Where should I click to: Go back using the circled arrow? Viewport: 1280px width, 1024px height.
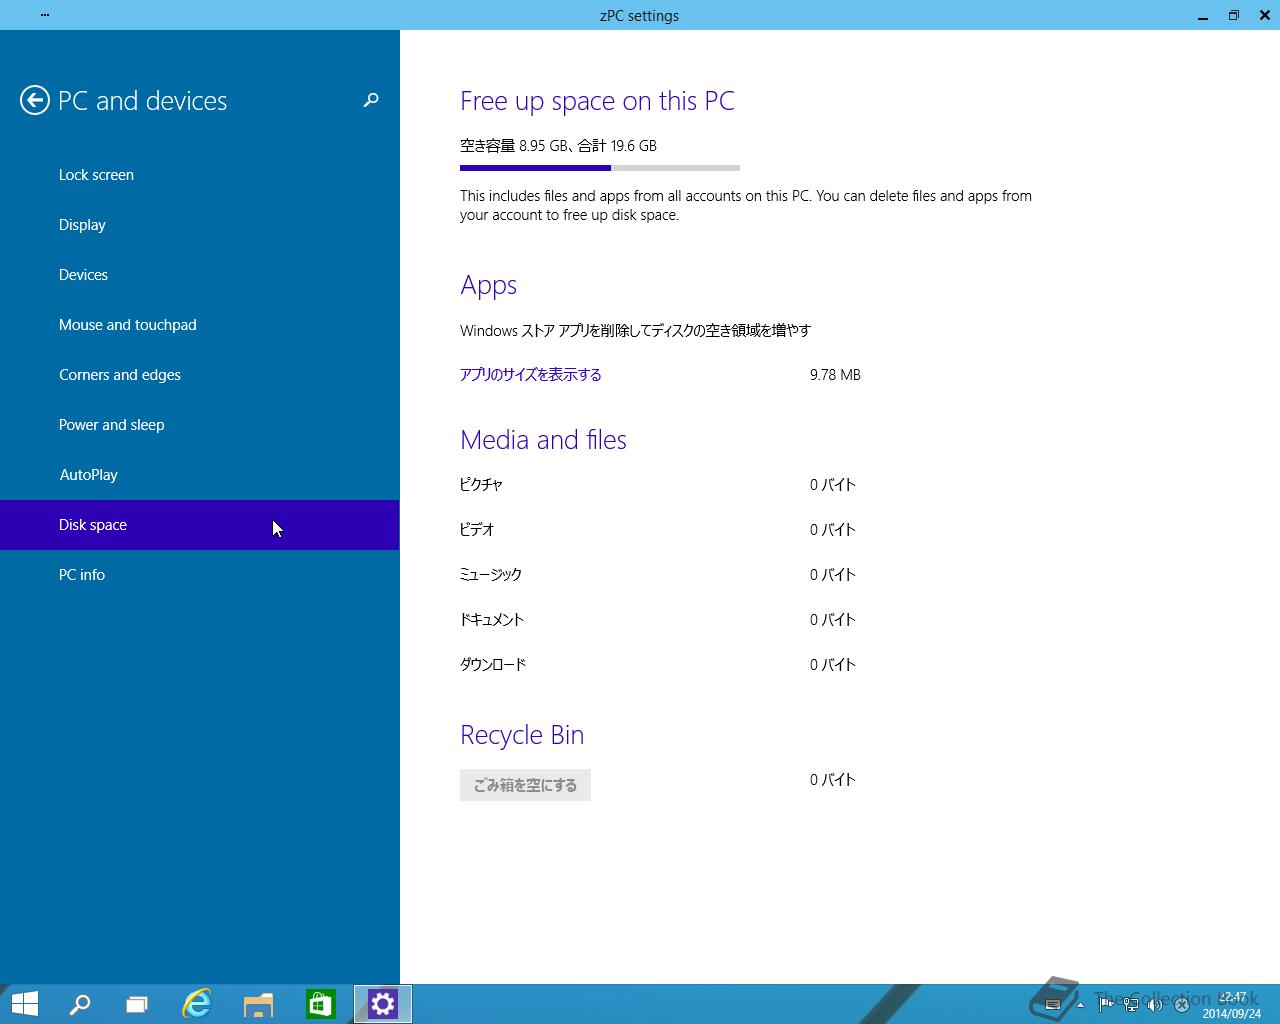click(35, 100)
